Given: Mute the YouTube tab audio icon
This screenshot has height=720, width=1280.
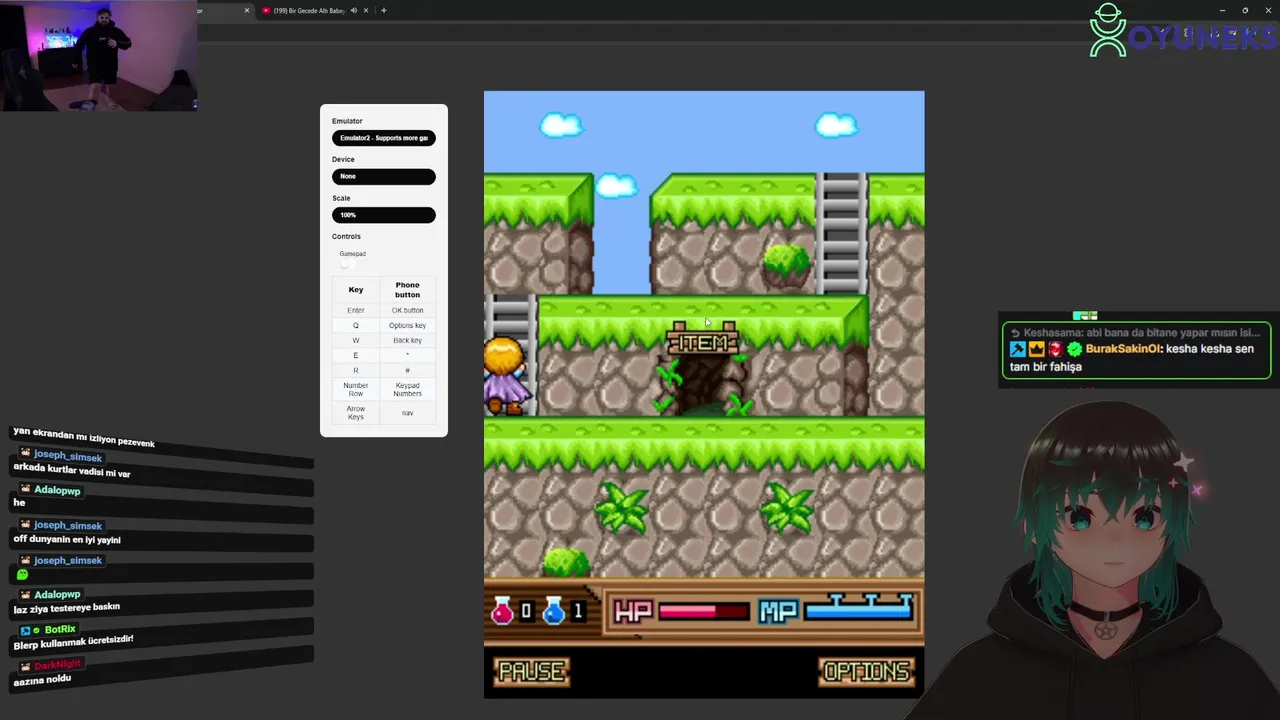Looking at the screenshot, I should click(353, 10).
